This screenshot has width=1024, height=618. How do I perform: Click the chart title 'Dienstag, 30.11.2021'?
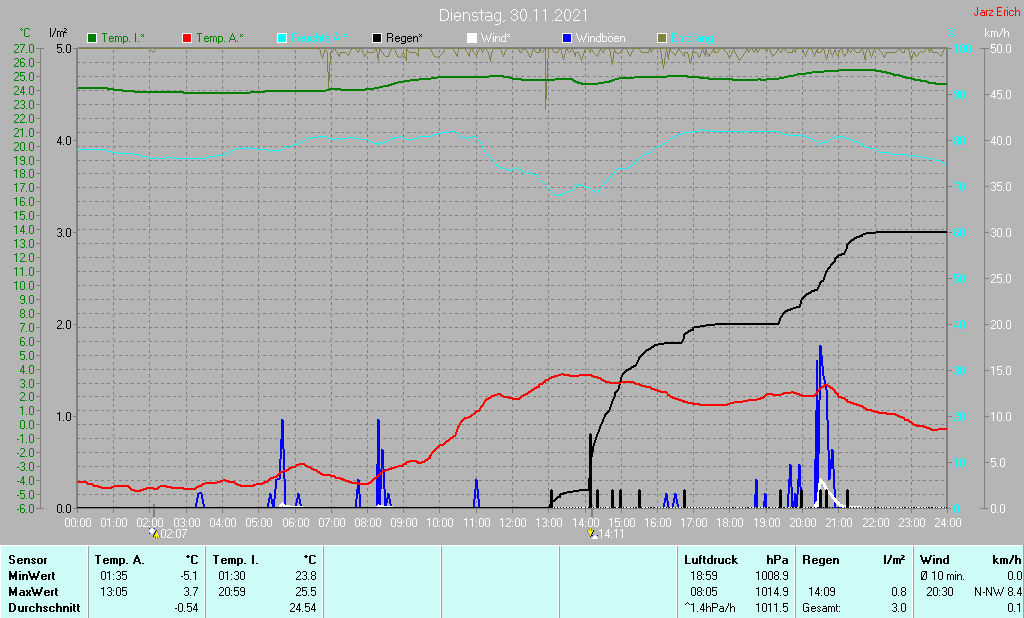click(513, 15)
